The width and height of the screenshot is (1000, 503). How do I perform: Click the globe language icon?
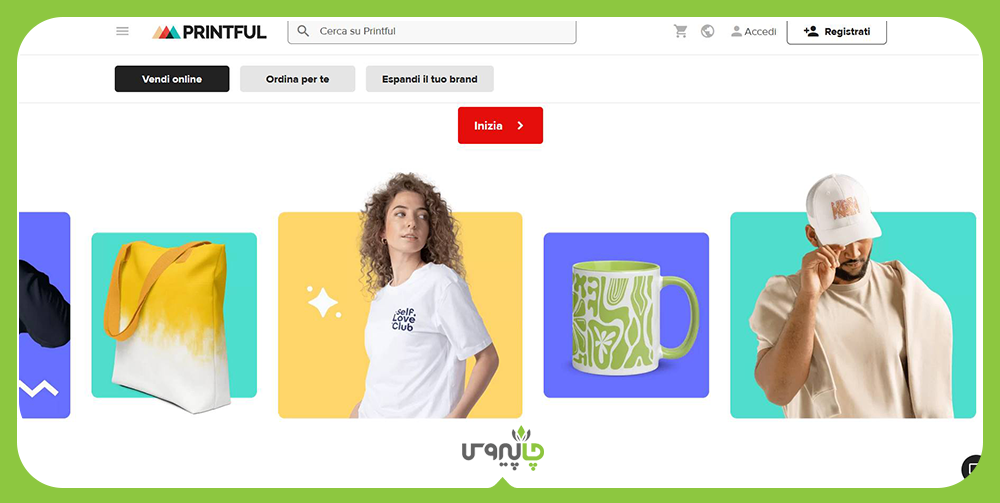click(x=707, y=31)
